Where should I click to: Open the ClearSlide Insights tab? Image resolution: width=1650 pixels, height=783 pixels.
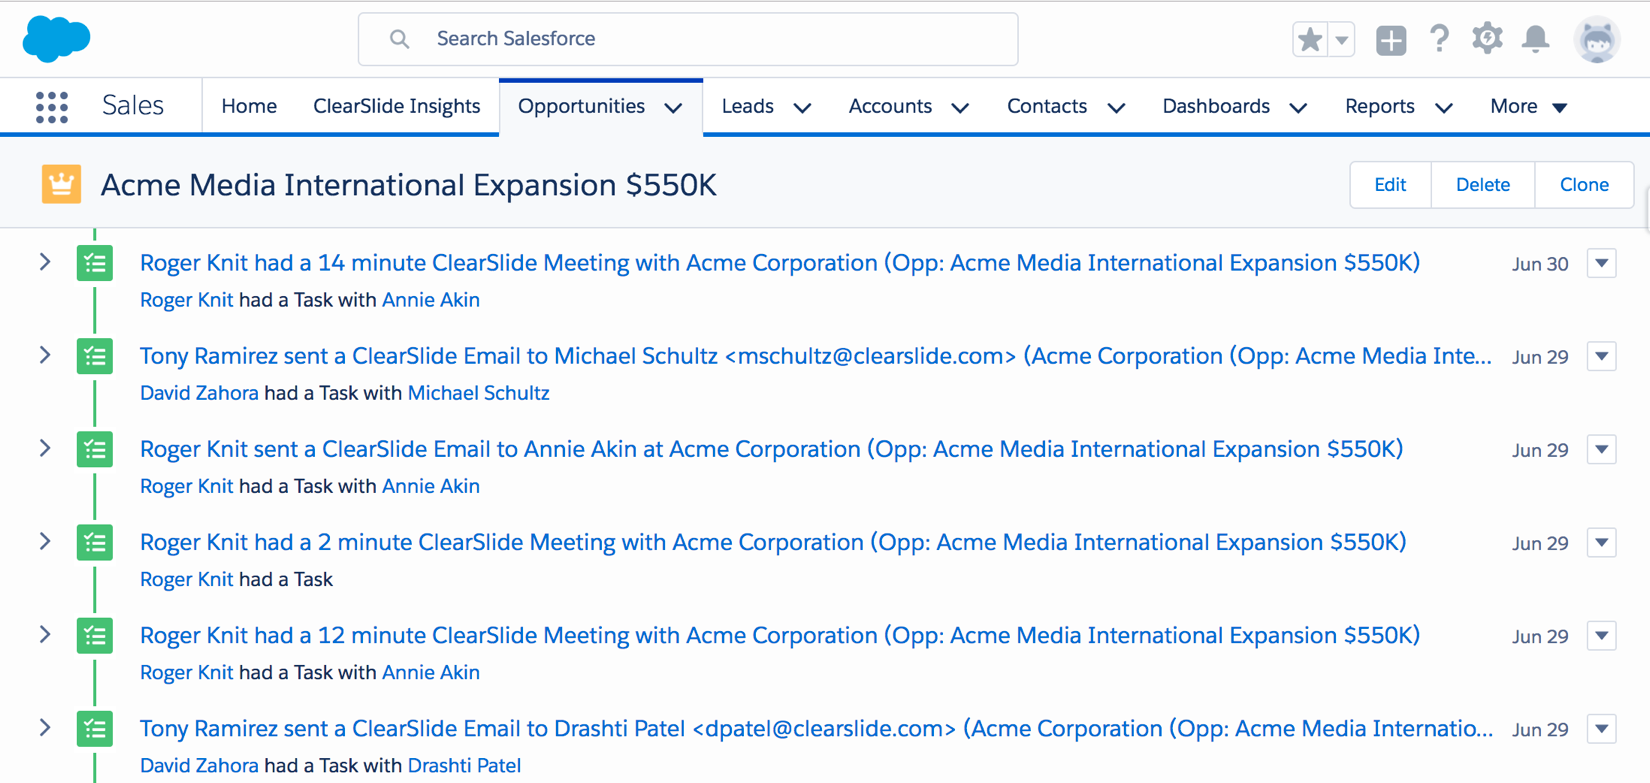click(x=397, y=106)
